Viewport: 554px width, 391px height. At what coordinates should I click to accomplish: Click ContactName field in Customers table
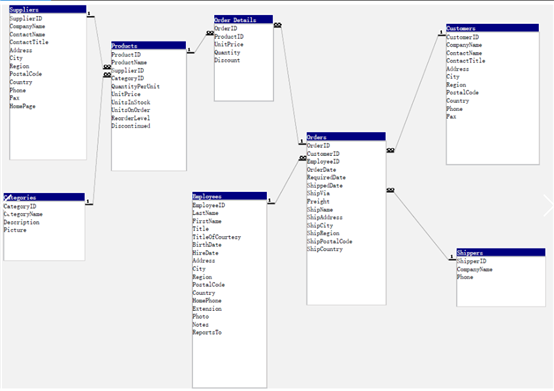click(x=464, y=53)
